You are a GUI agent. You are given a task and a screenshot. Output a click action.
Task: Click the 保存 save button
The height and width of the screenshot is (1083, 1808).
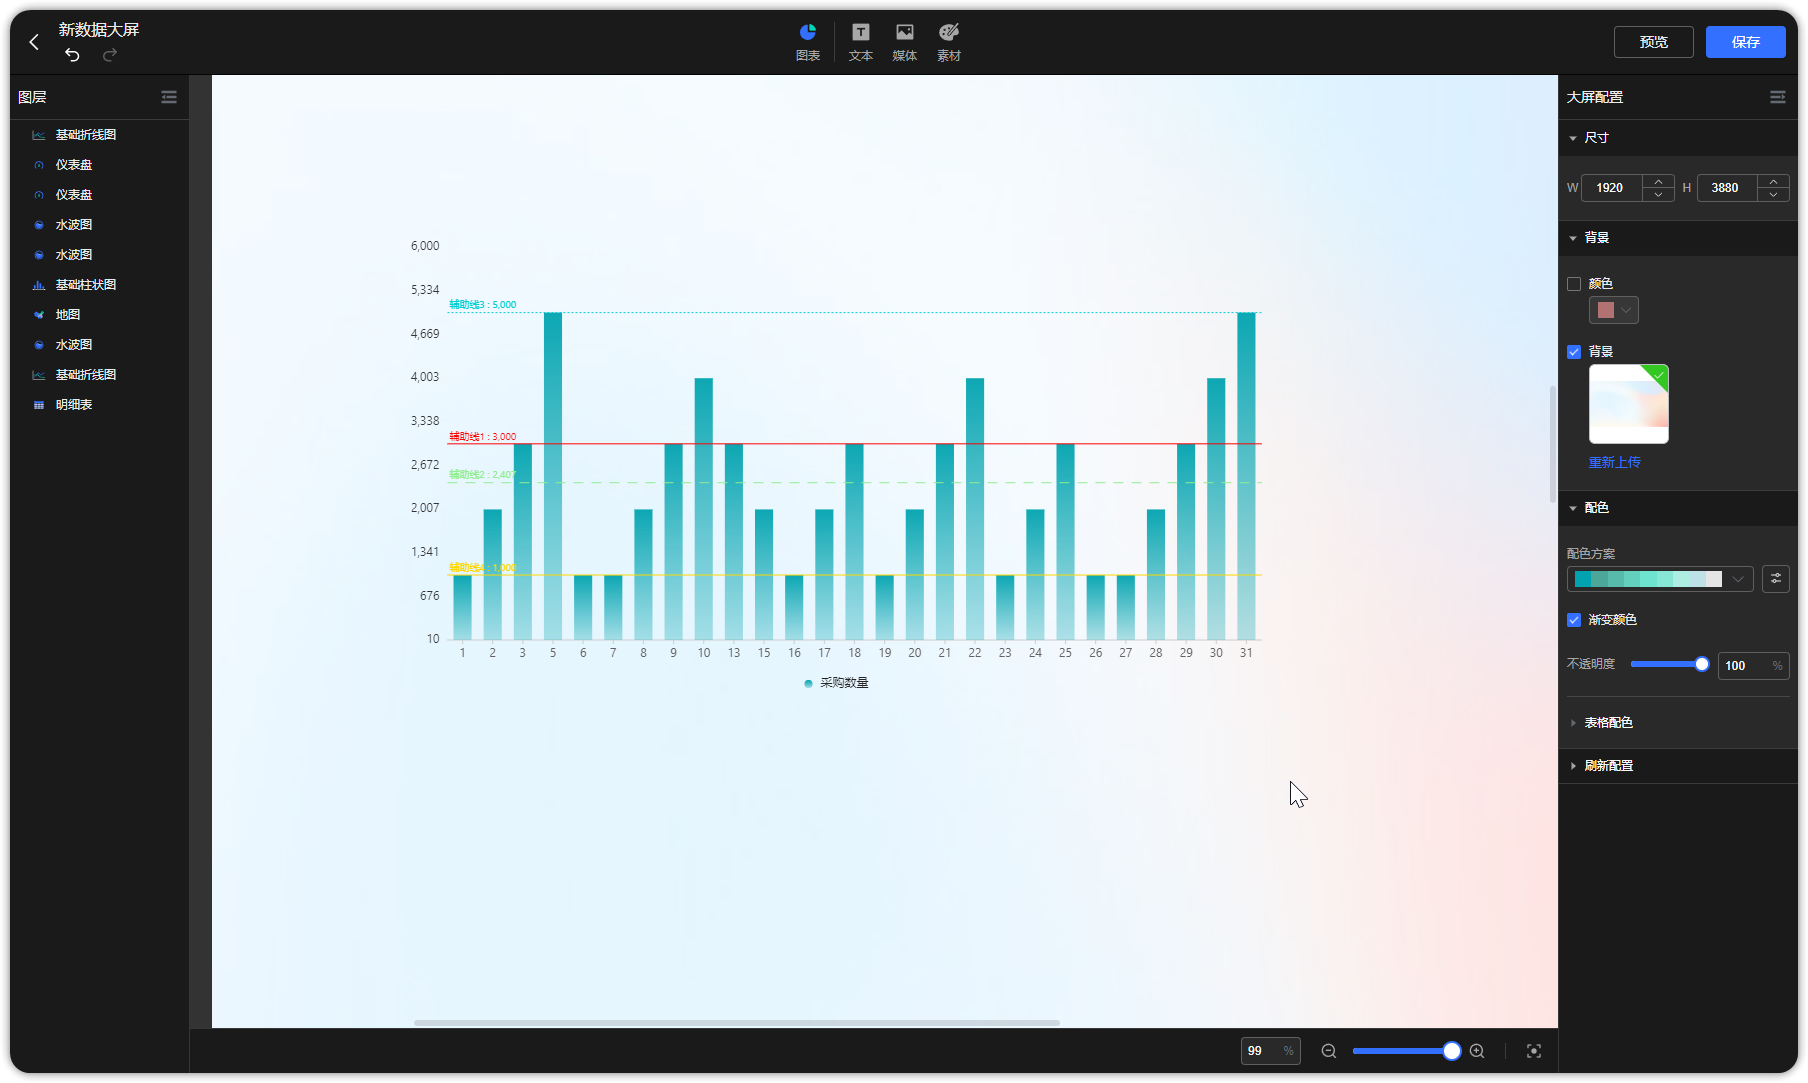(1746, 42)
